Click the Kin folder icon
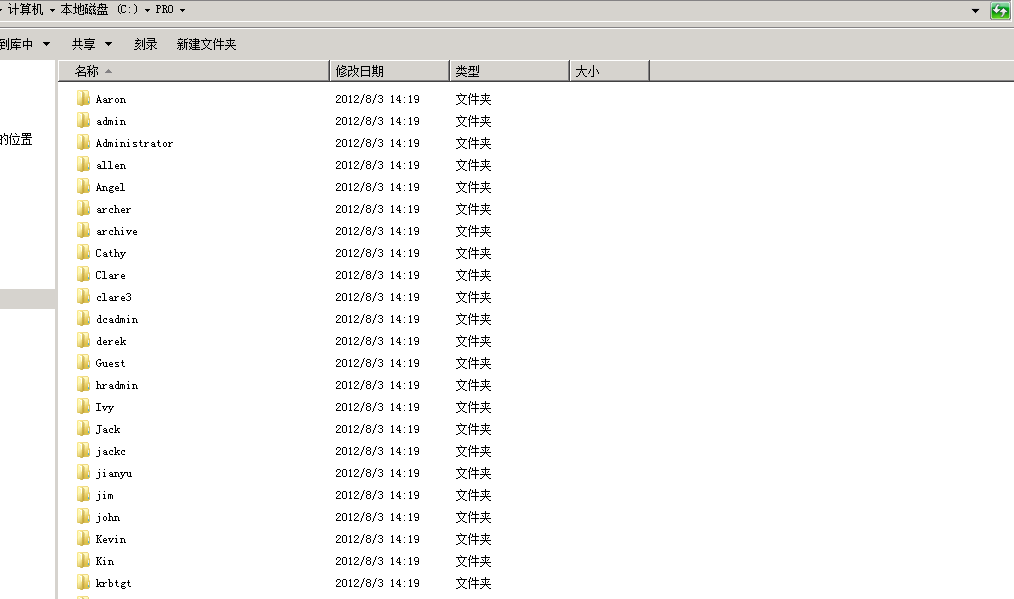1014x599 pixels. pyautogui.click(x=83, y=560)
